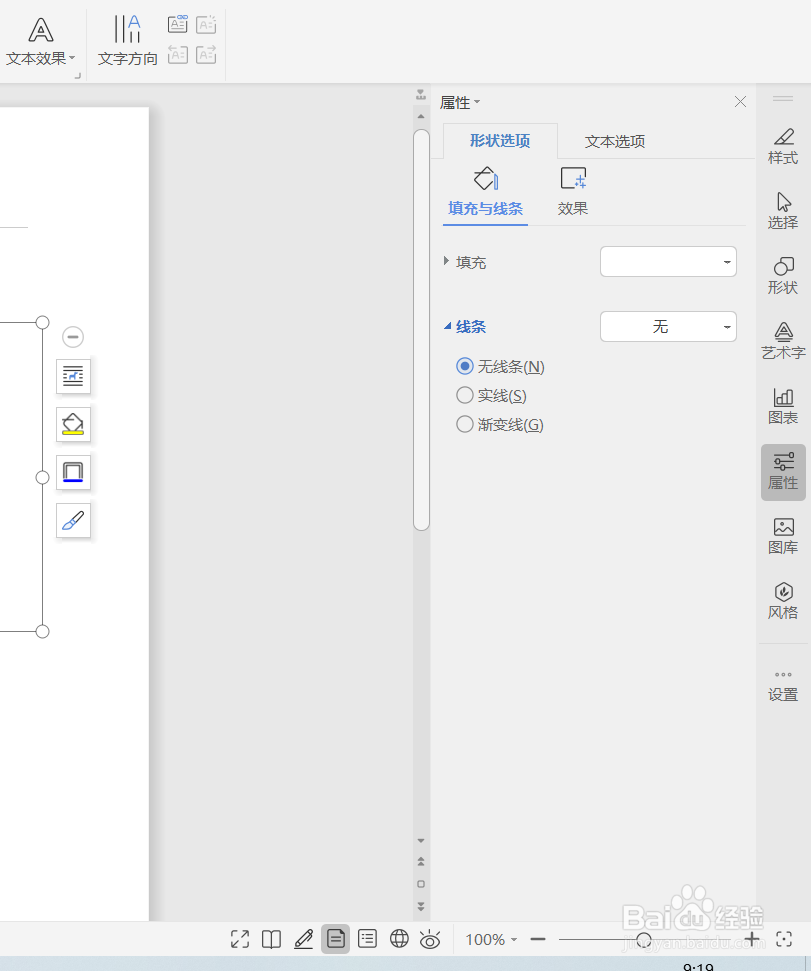Click the fill color bucket floating icon
Screen dimensions: 811x971
pos(73,424)
